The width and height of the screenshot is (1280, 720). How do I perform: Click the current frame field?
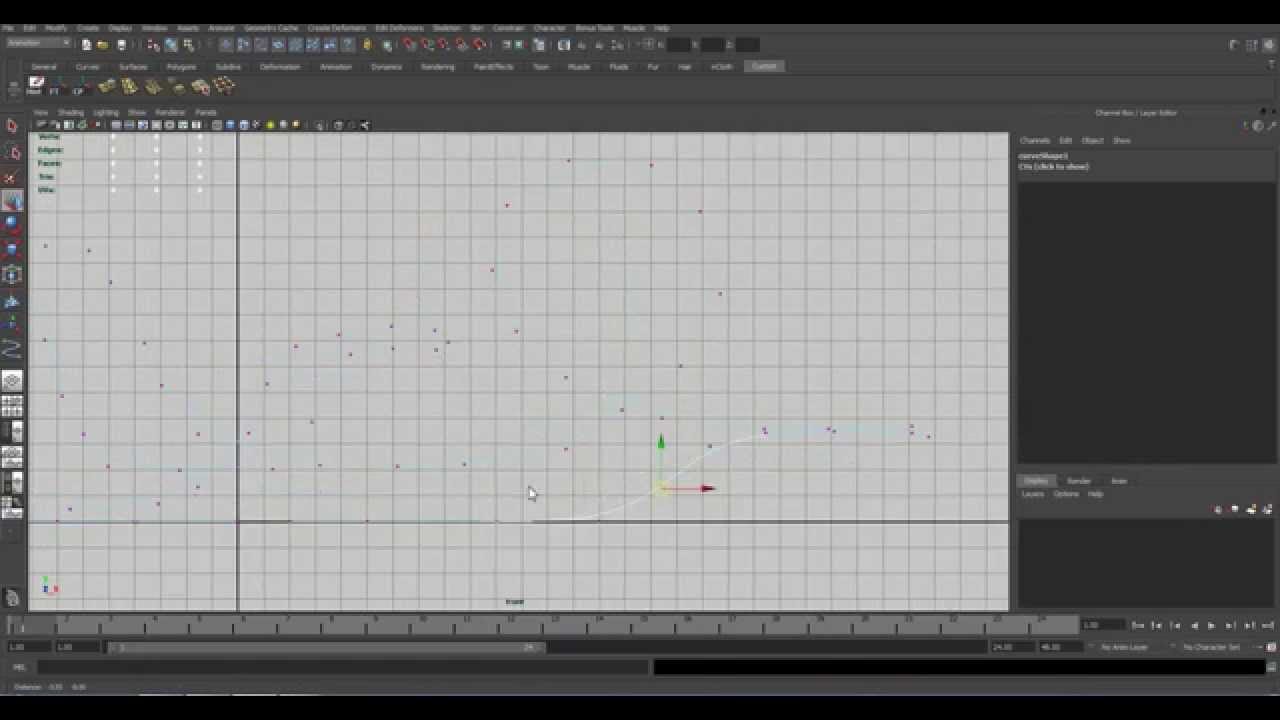[x=1103, y=625]
